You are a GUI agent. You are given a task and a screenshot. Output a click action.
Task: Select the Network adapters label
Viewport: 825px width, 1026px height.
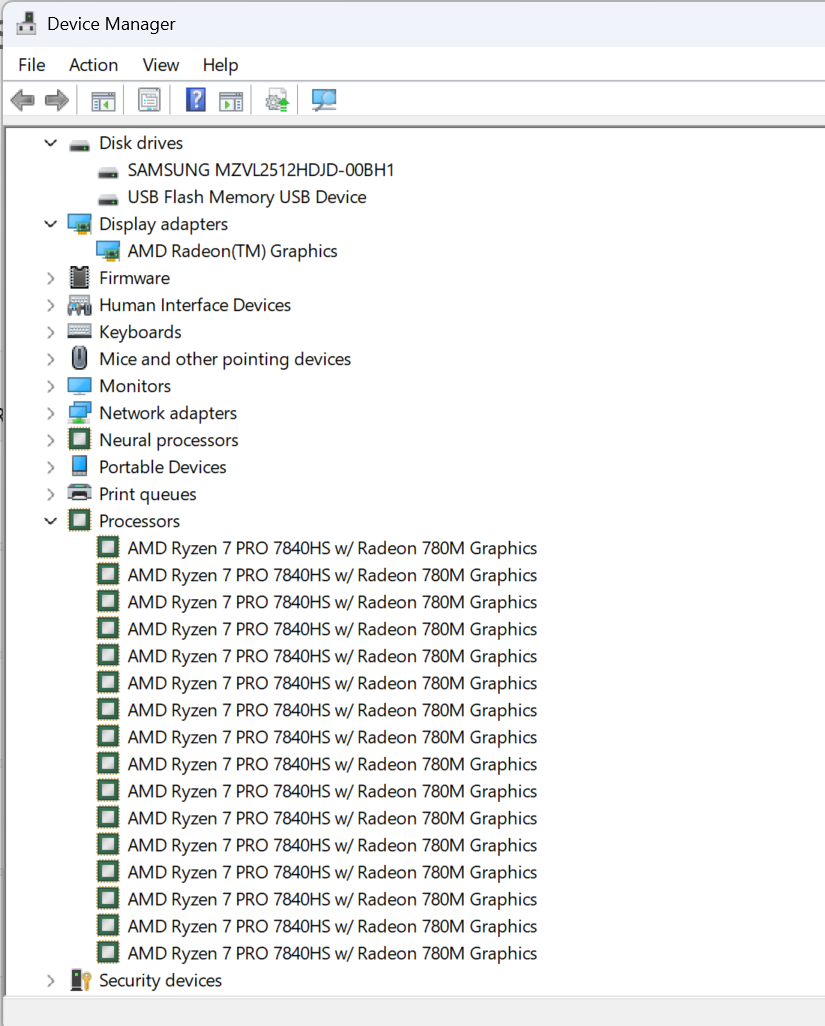click(x=168, y=414)
